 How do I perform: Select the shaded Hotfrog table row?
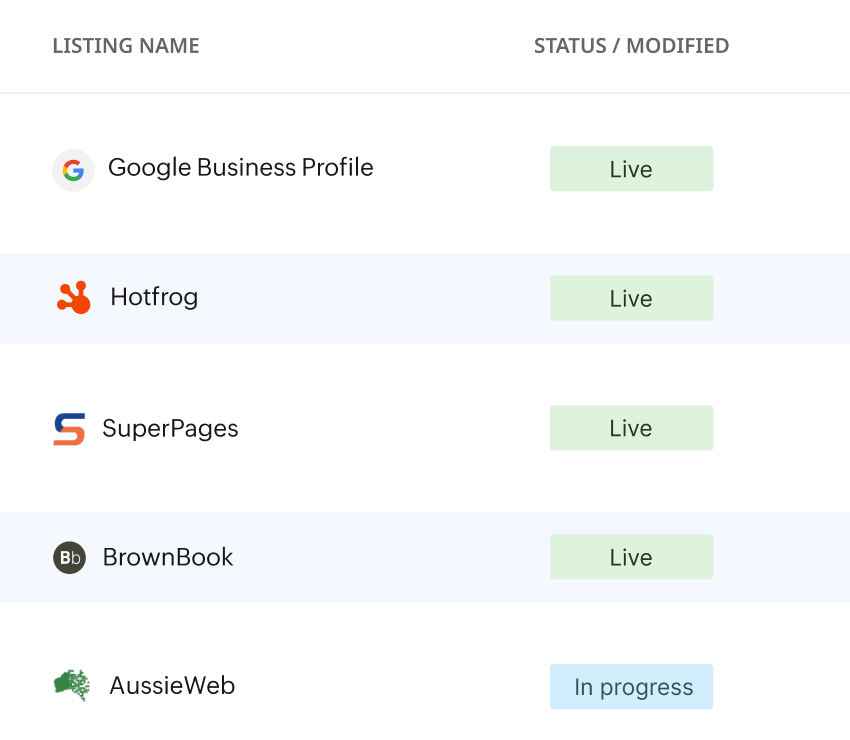tap(400, 298)
